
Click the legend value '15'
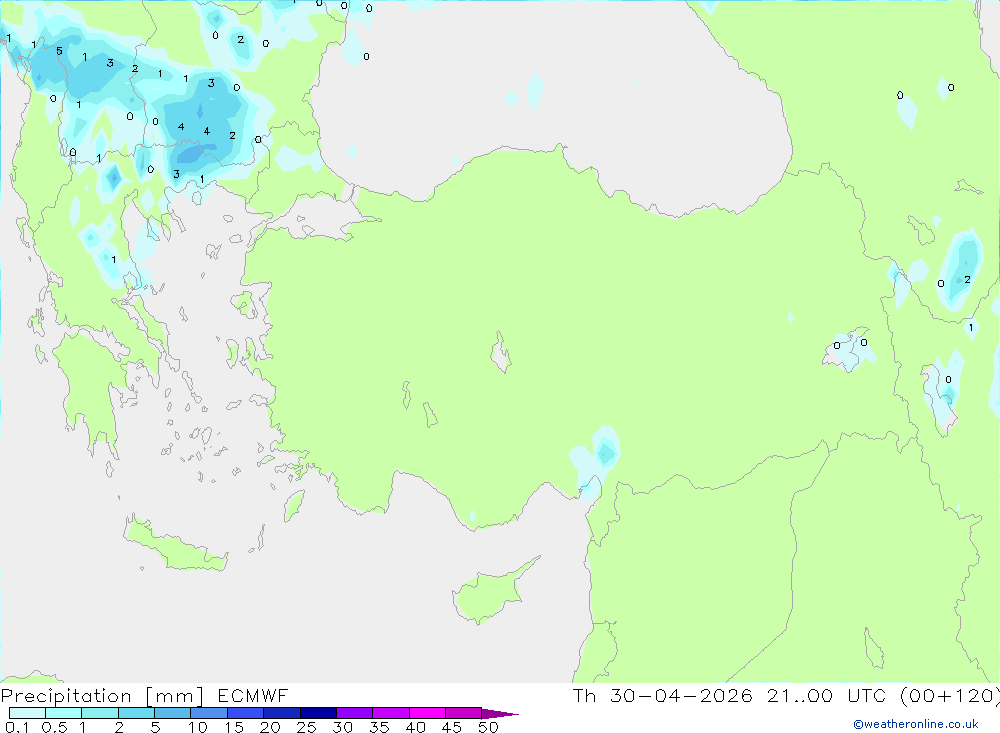(234, 727)
